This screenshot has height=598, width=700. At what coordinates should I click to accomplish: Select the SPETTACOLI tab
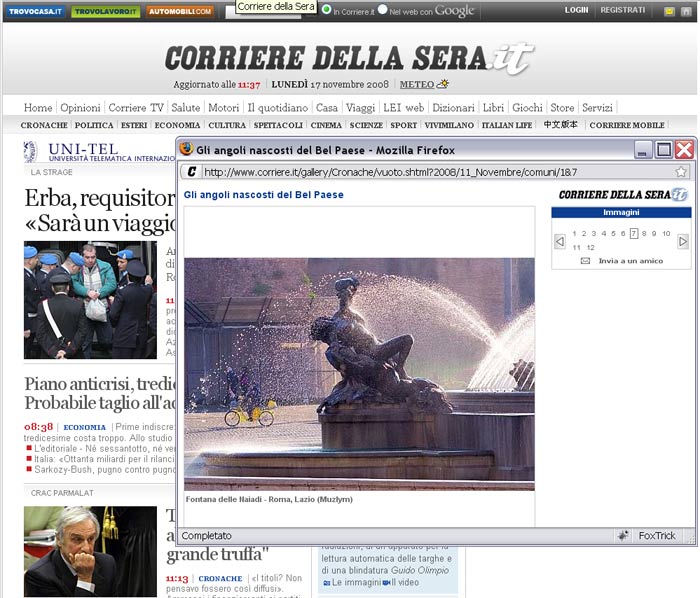[x=278, y=125]
